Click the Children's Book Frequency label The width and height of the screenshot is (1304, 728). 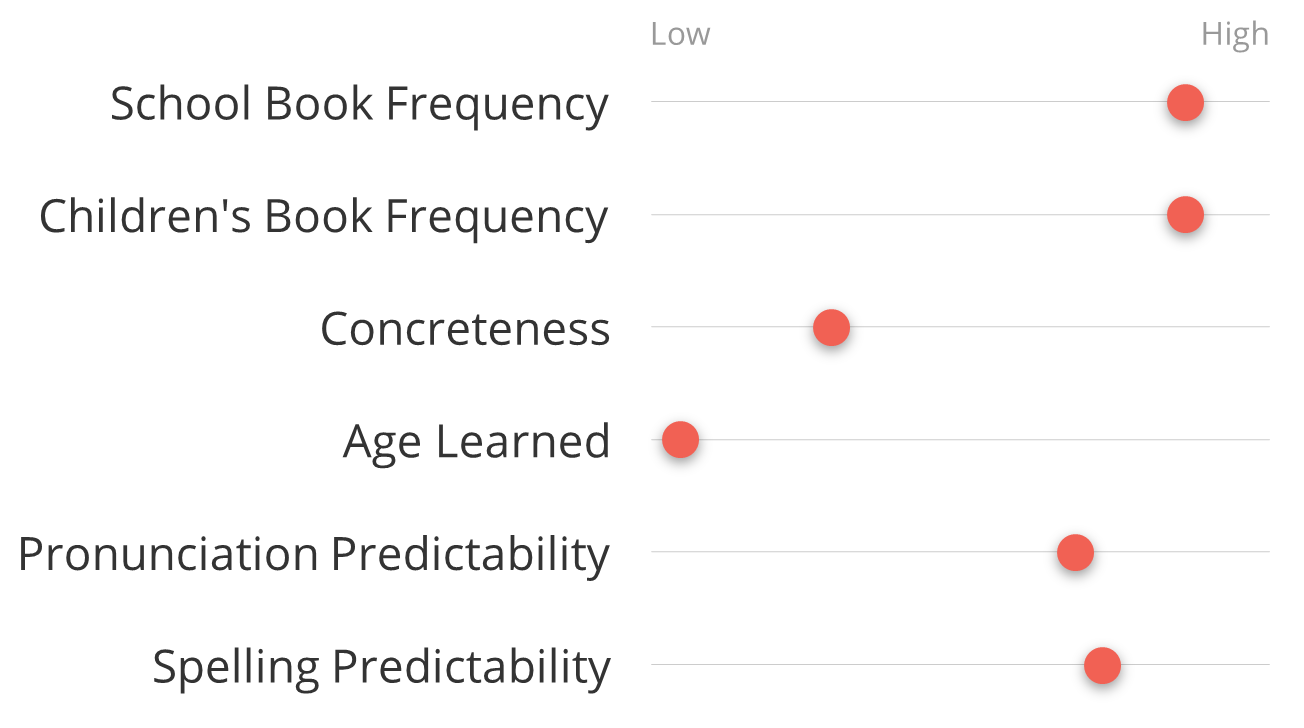pyautogui.click(x=323, y=217)
